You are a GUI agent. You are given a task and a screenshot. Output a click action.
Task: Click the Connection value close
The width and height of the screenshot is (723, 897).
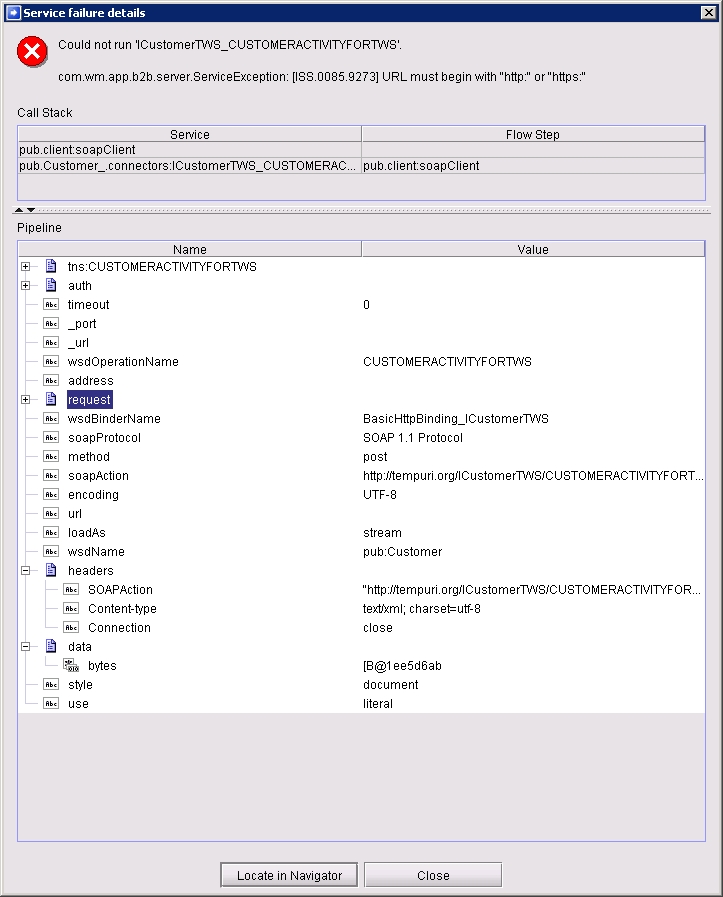(x=378, y=628)
